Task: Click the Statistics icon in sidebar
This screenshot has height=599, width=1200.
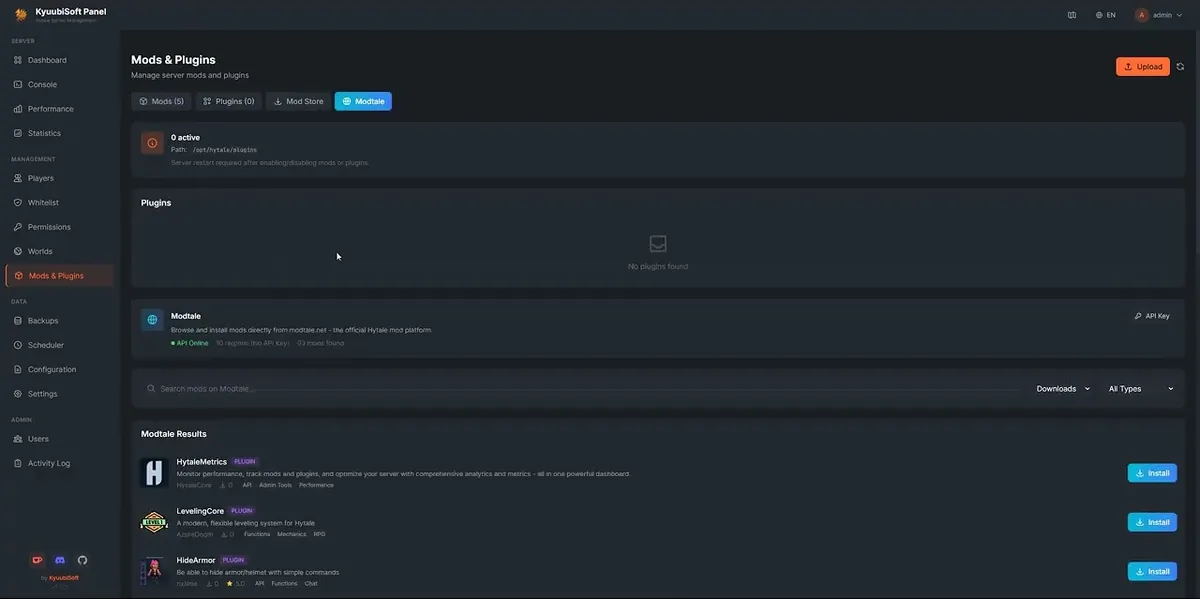Action: coord(18,133)
